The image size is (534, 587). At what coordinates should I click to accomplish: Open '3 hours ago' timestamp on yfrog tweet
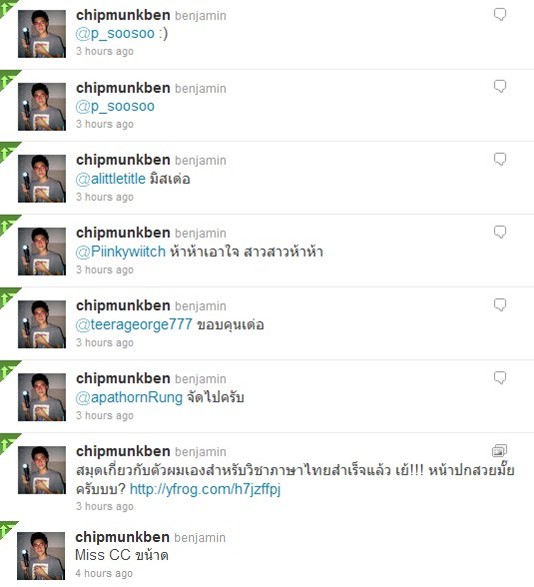(105, 506)
